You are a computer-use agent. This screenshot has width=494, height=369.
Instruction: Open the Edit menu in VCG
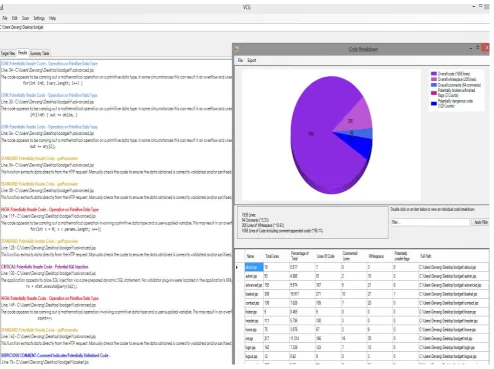[x=15, y=18]
